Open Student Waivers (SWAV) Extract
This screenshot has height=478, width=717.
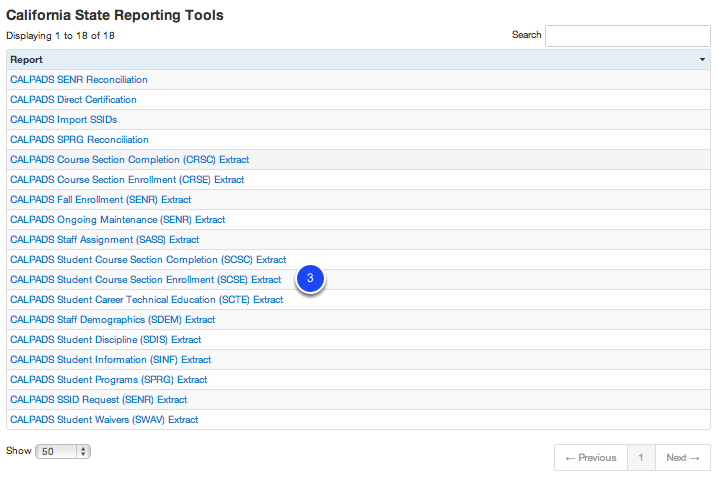pos(104,420)
